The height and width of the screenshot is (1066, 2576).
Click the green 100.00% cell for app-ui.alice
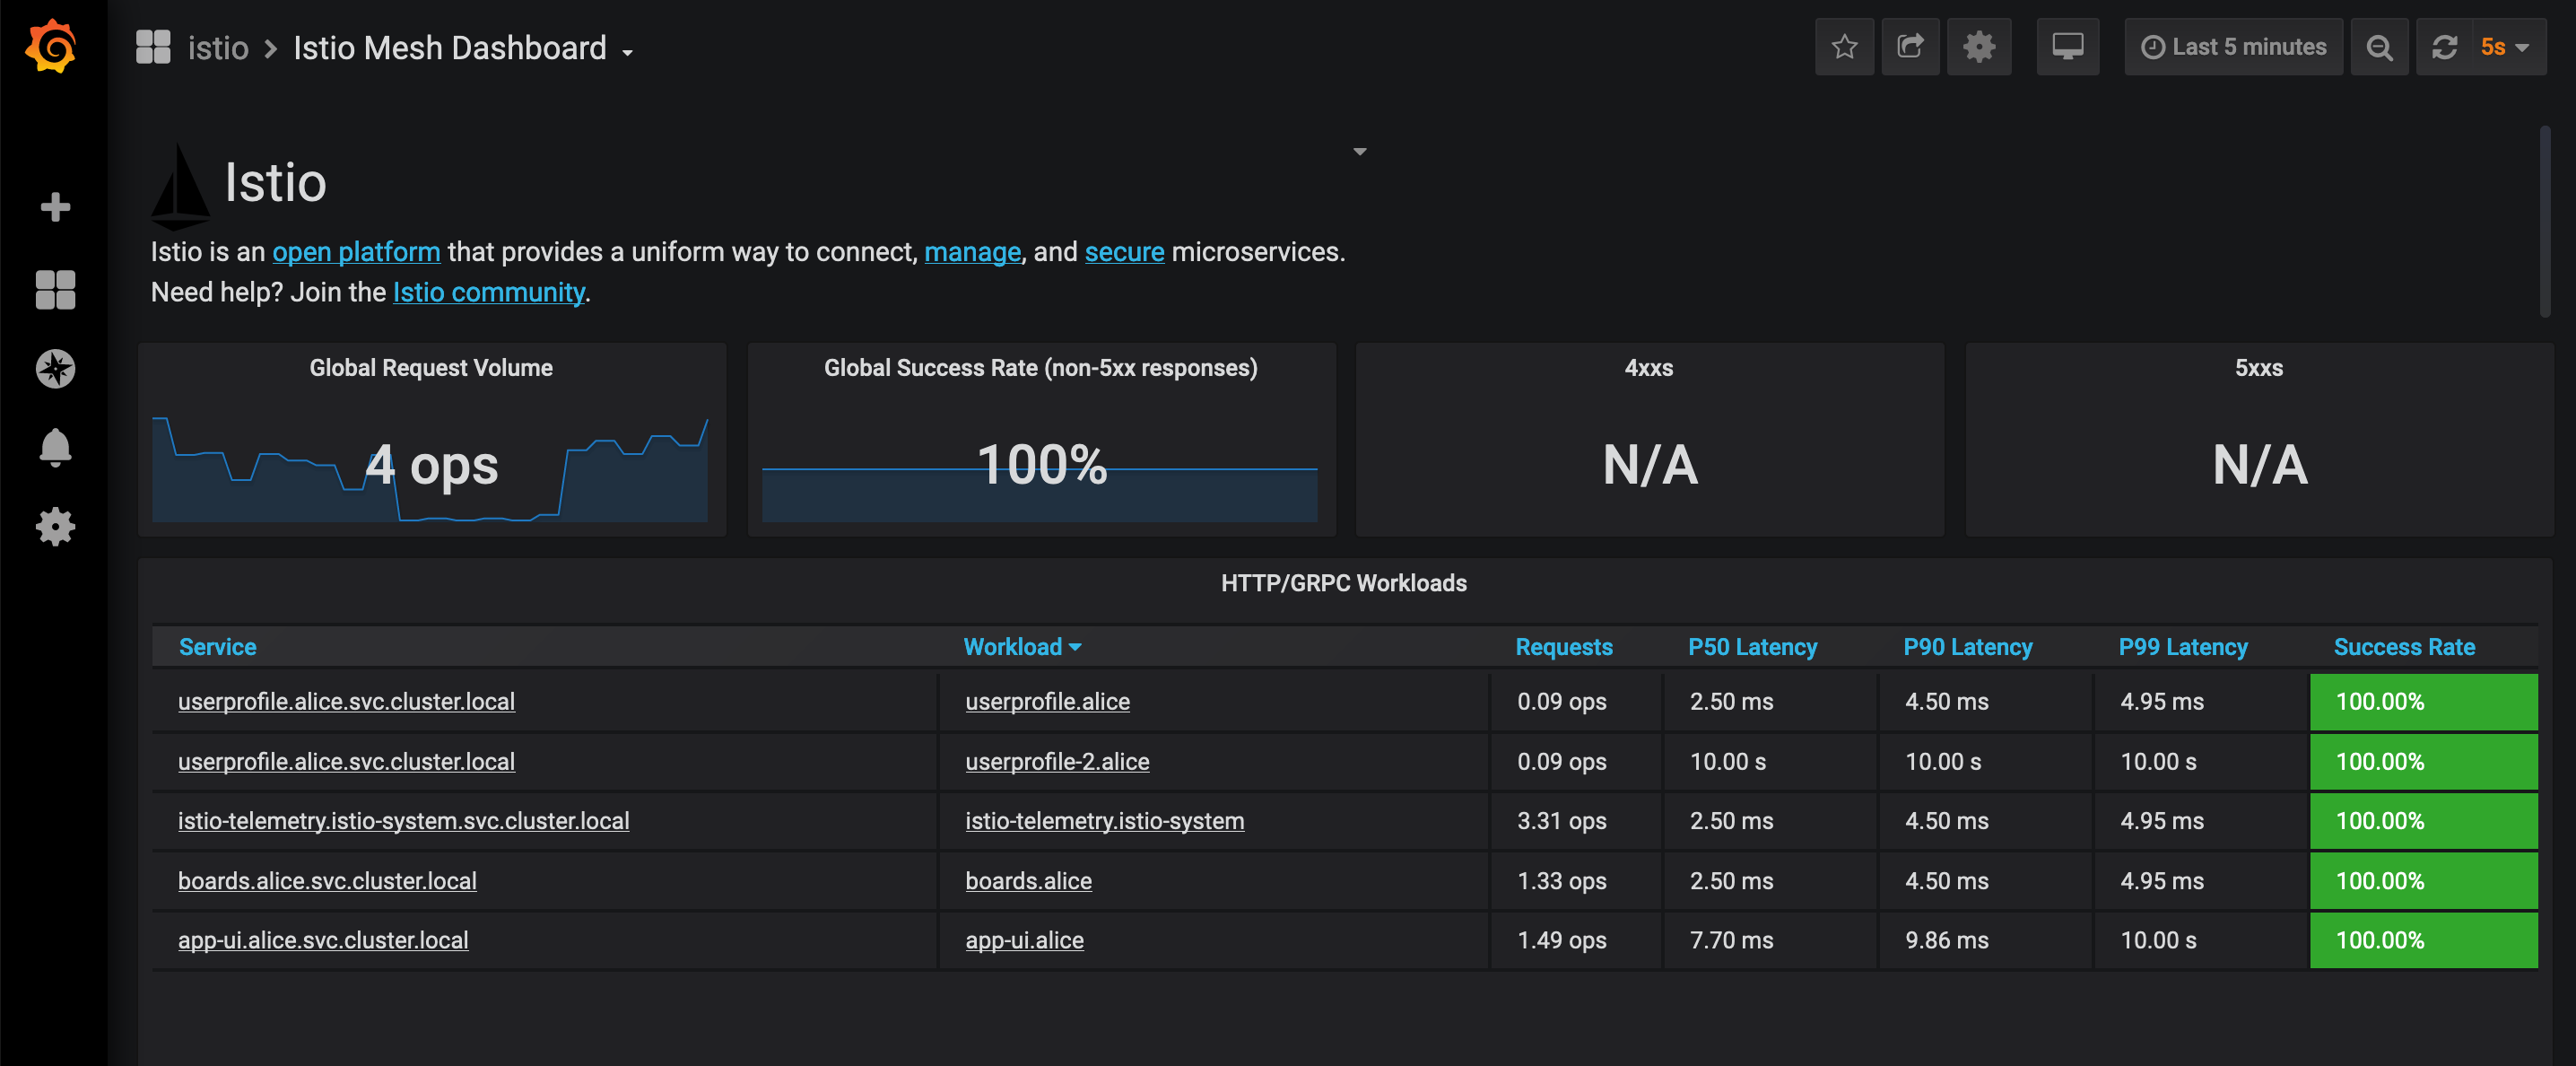tap(2423, 940)
